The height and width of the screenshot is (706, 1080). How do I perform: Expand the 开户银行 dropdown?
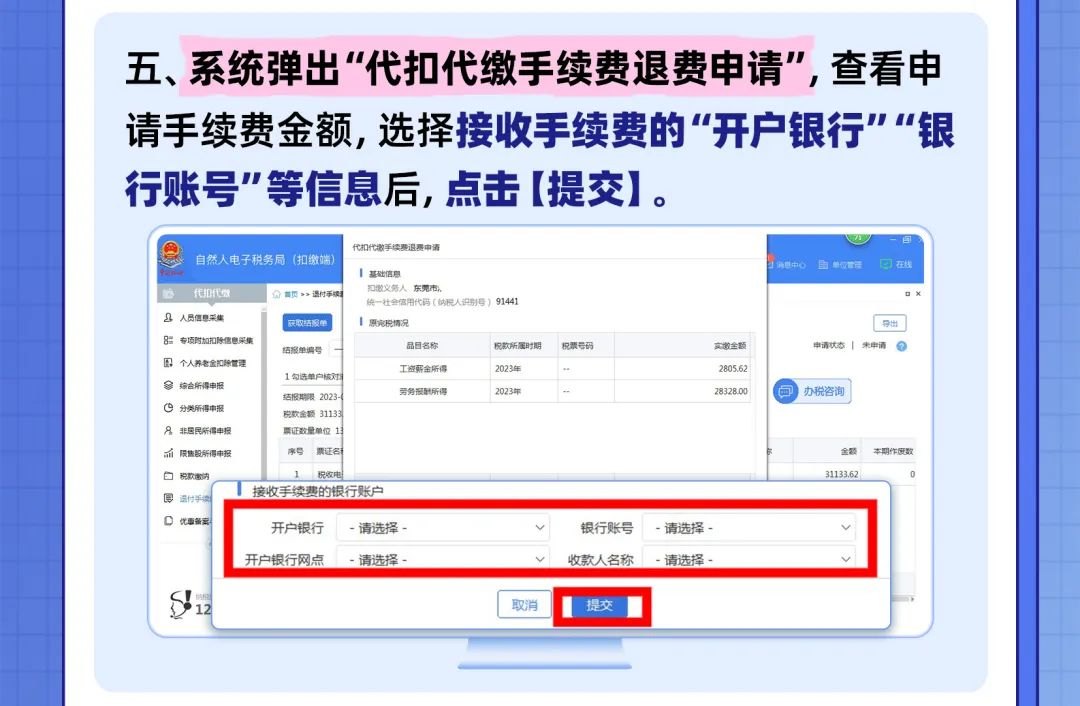coord(443,527)
